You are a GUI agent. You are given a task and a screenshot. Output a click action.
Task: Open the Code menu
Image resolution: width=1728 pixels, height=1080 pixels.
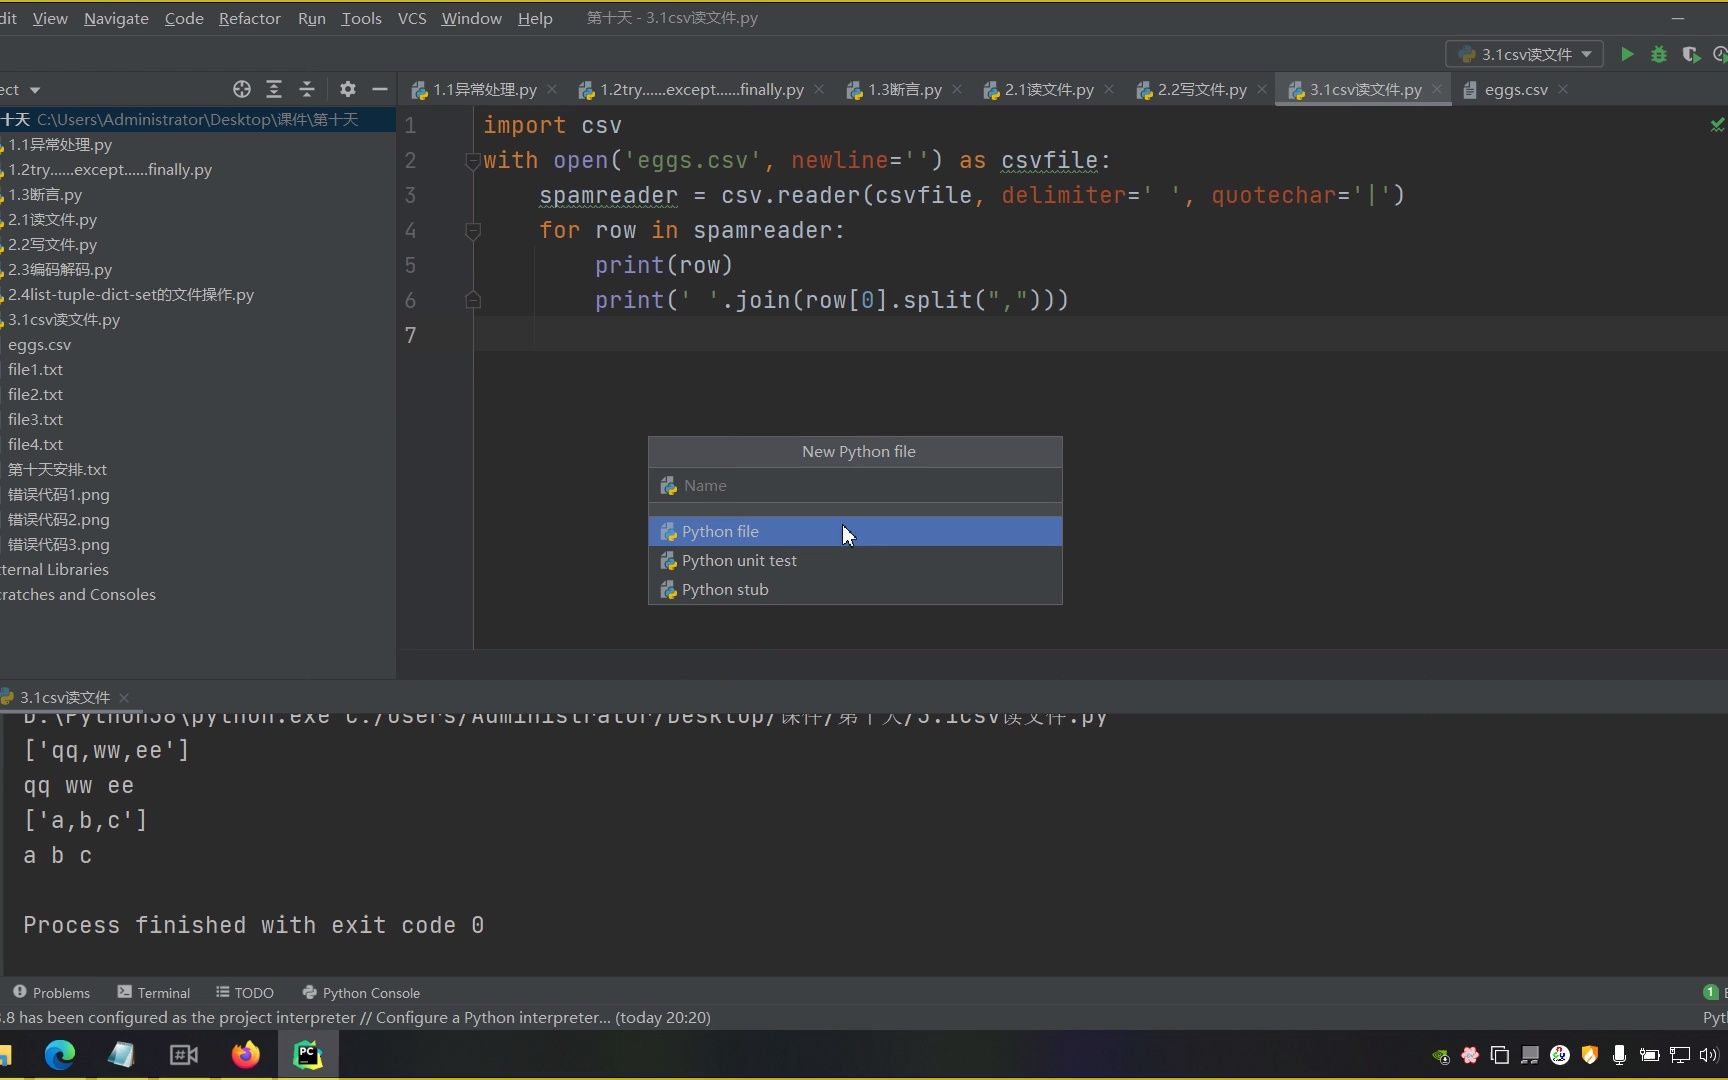click(184, 18)
